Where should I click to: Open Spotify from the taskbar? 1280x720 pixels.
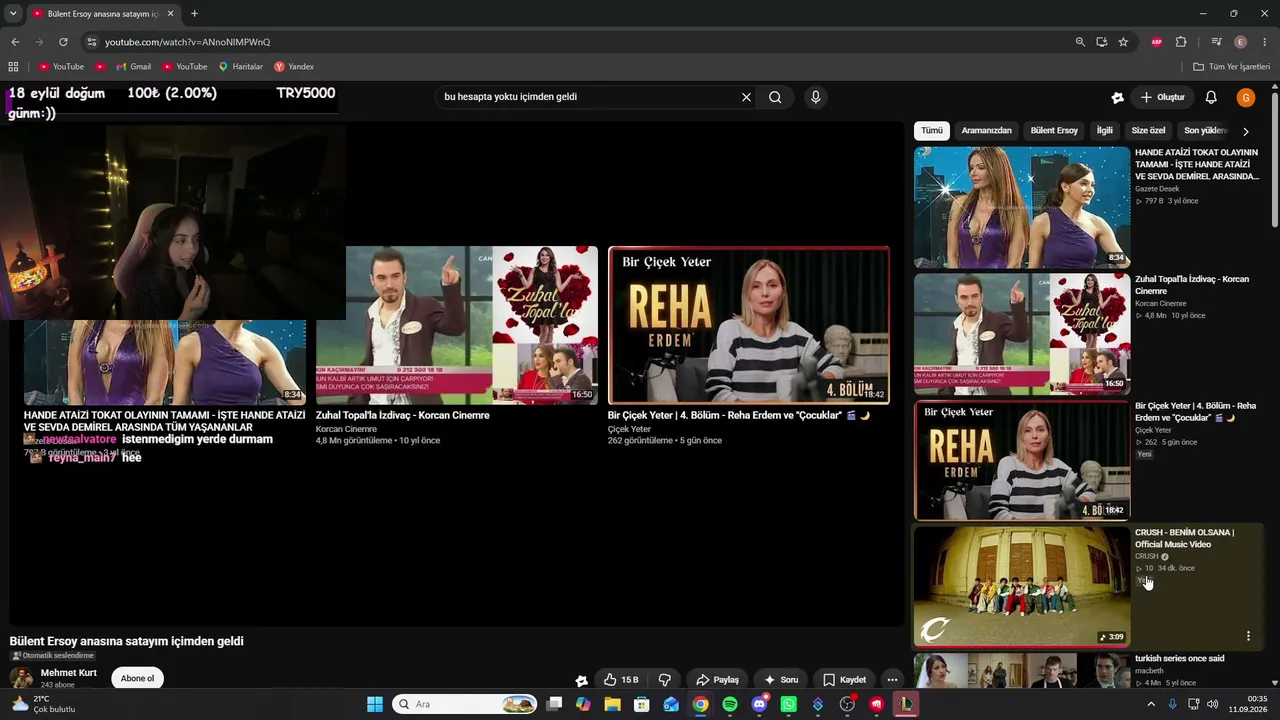[730, 704]
